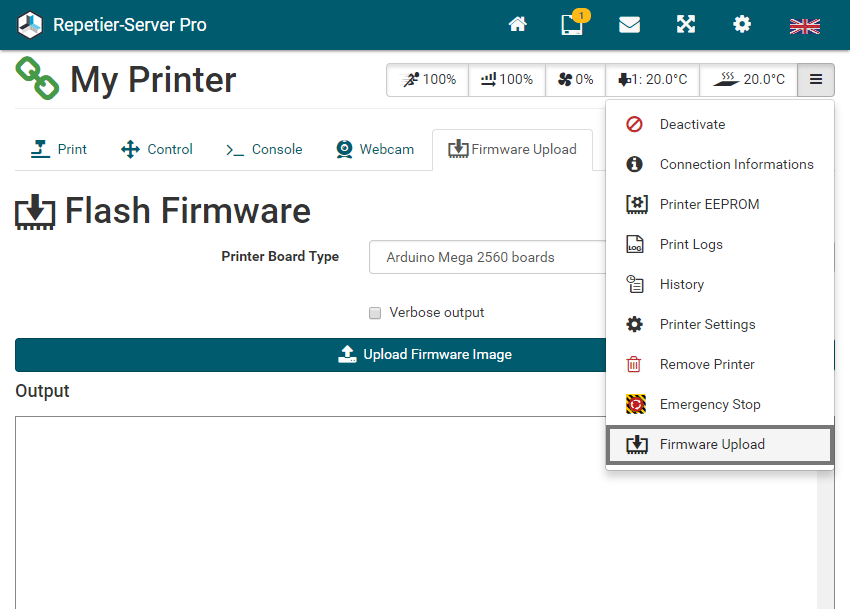Viewport: 850px width, 609px height.
Task: Click the Emergency Stop hazard icon
Action: click(x=636, y=405)
